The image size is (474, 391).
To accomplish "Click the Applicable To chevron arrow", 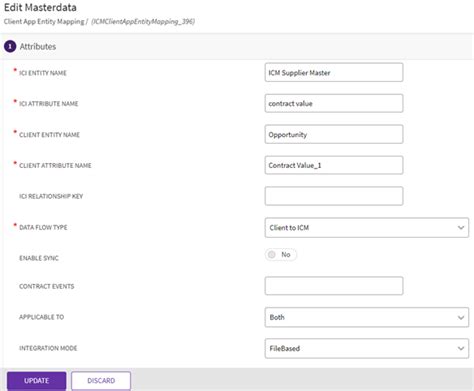I will click(x=461, y=317).
